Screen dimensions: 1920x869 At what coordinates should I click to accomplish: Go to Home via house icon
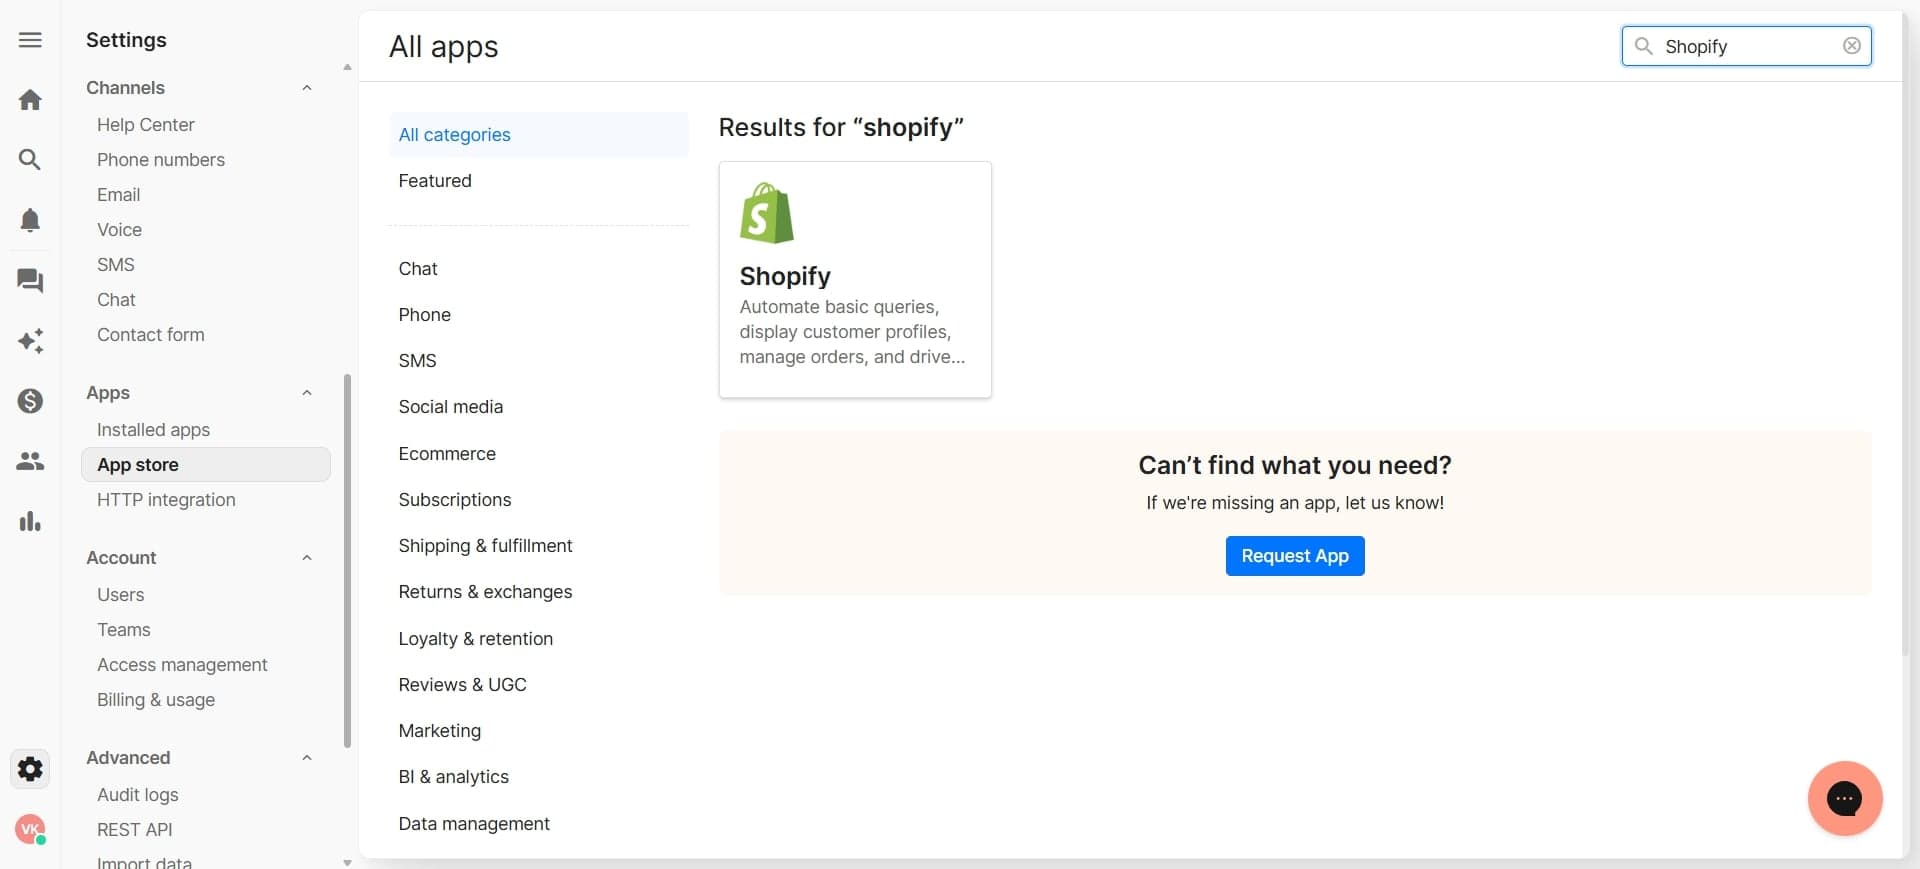[30, 100]
